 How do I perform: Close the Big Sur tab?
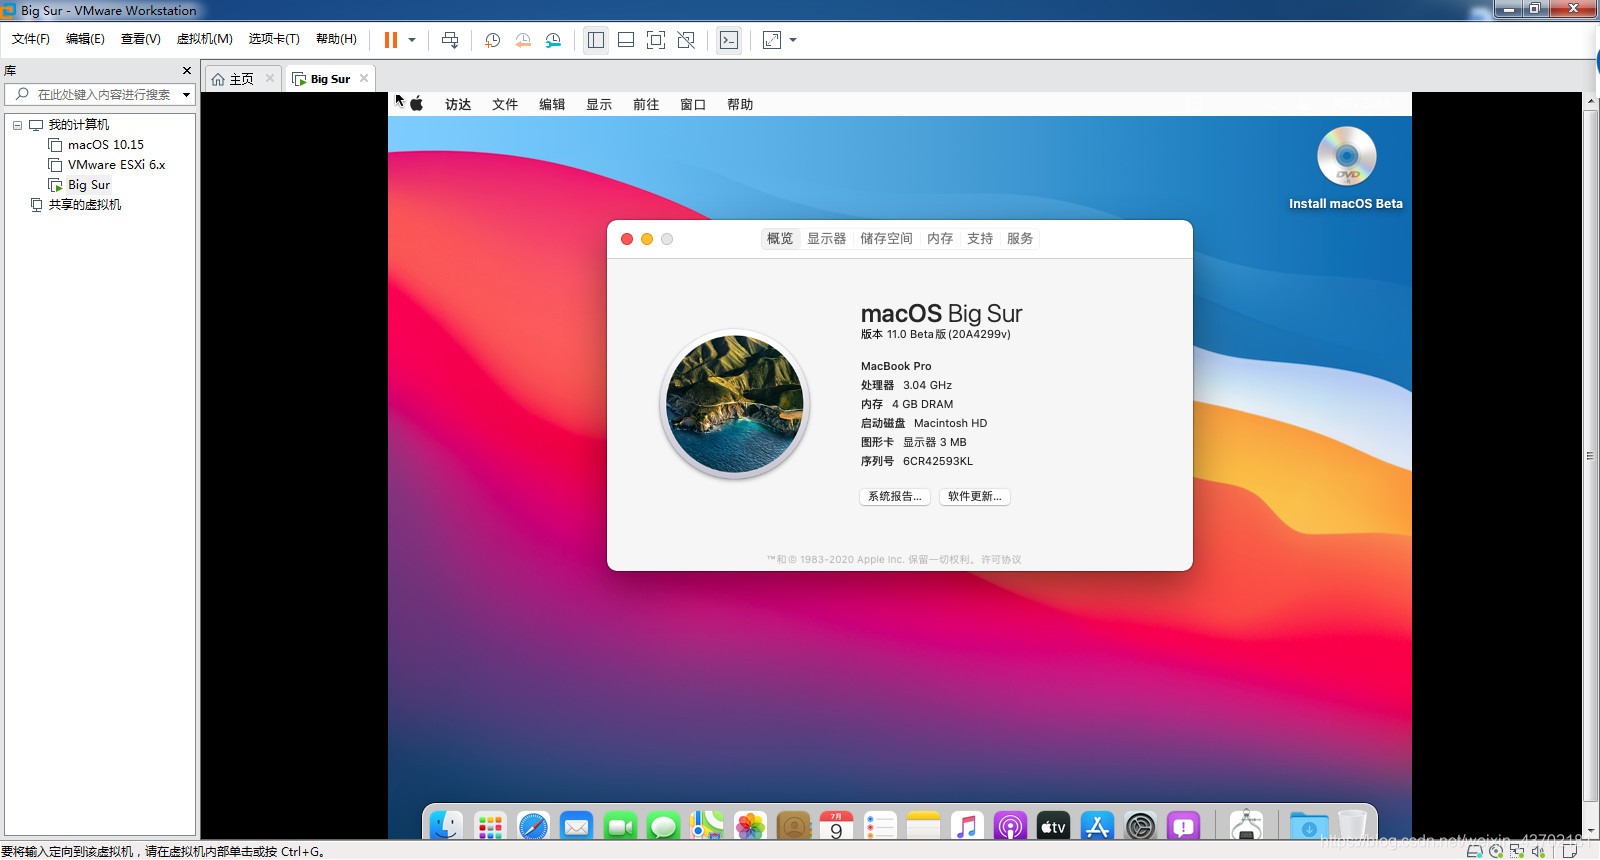pyautogui.click(x=364, y=78)
